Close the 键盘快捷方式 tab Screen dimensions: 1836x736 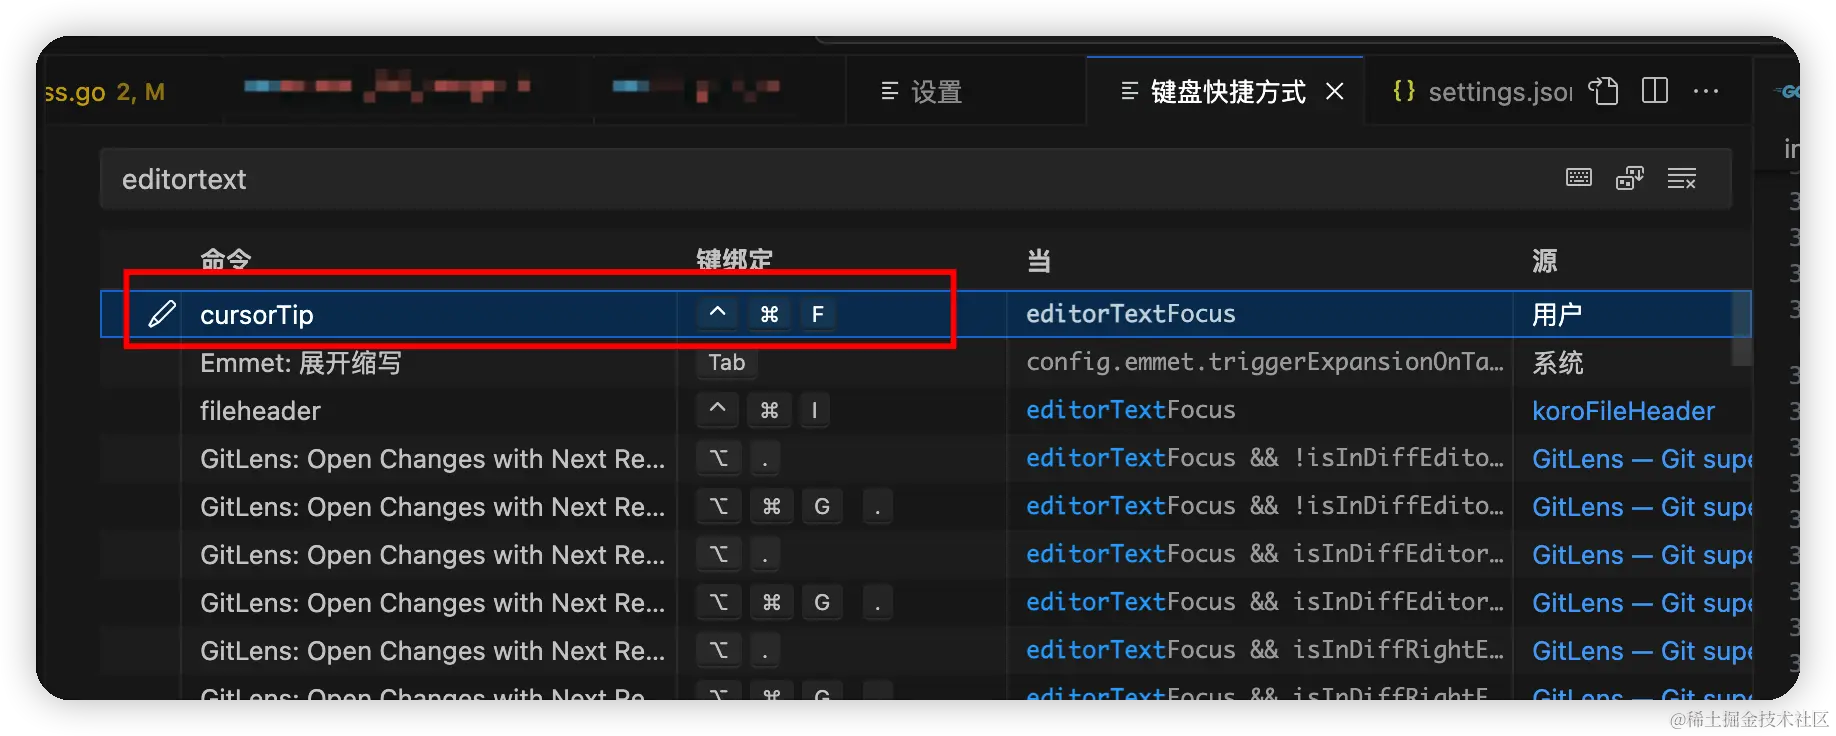click(x=1334, y=91)
